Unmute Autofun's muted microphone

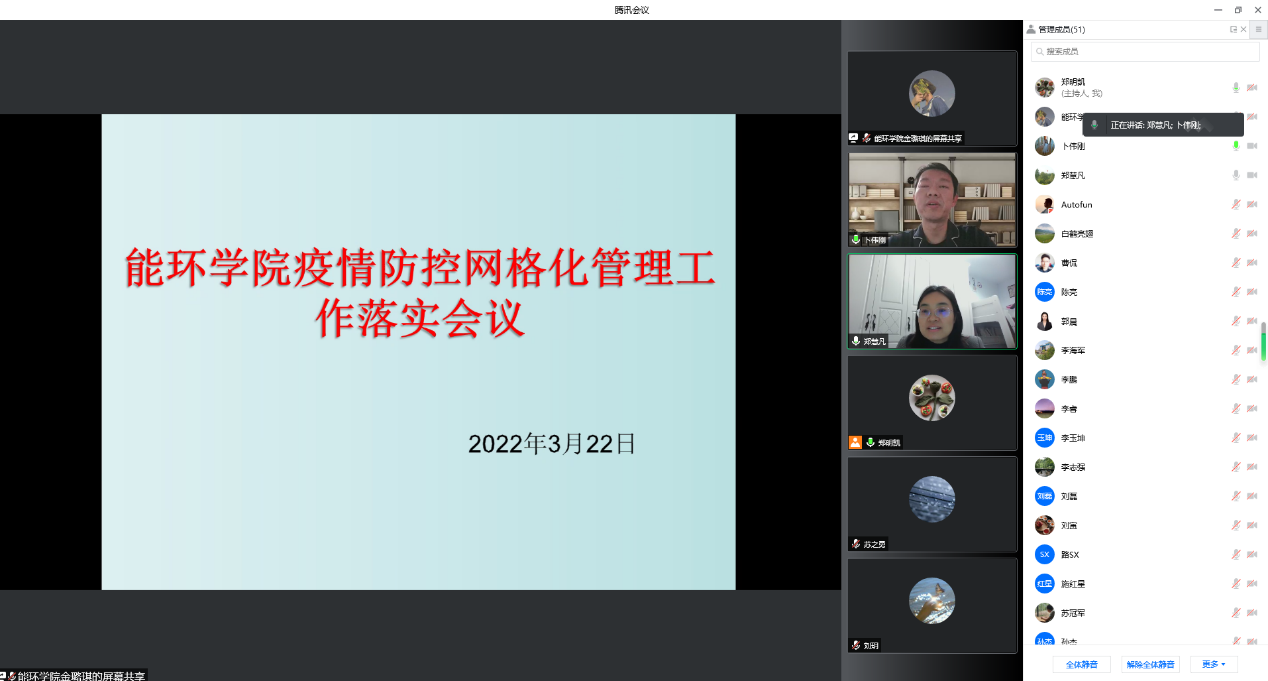click(1236, 205)
